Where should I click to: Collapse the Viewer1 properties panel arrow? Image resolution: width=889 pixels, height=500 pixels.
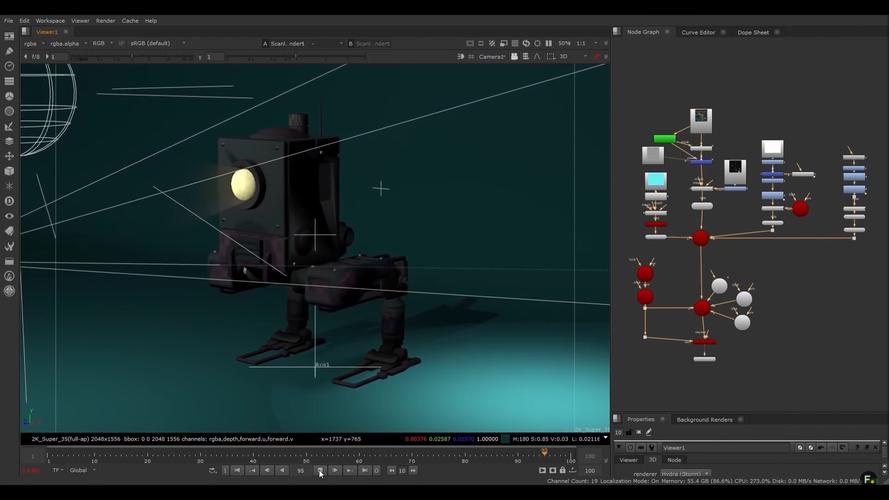(619, 447)
